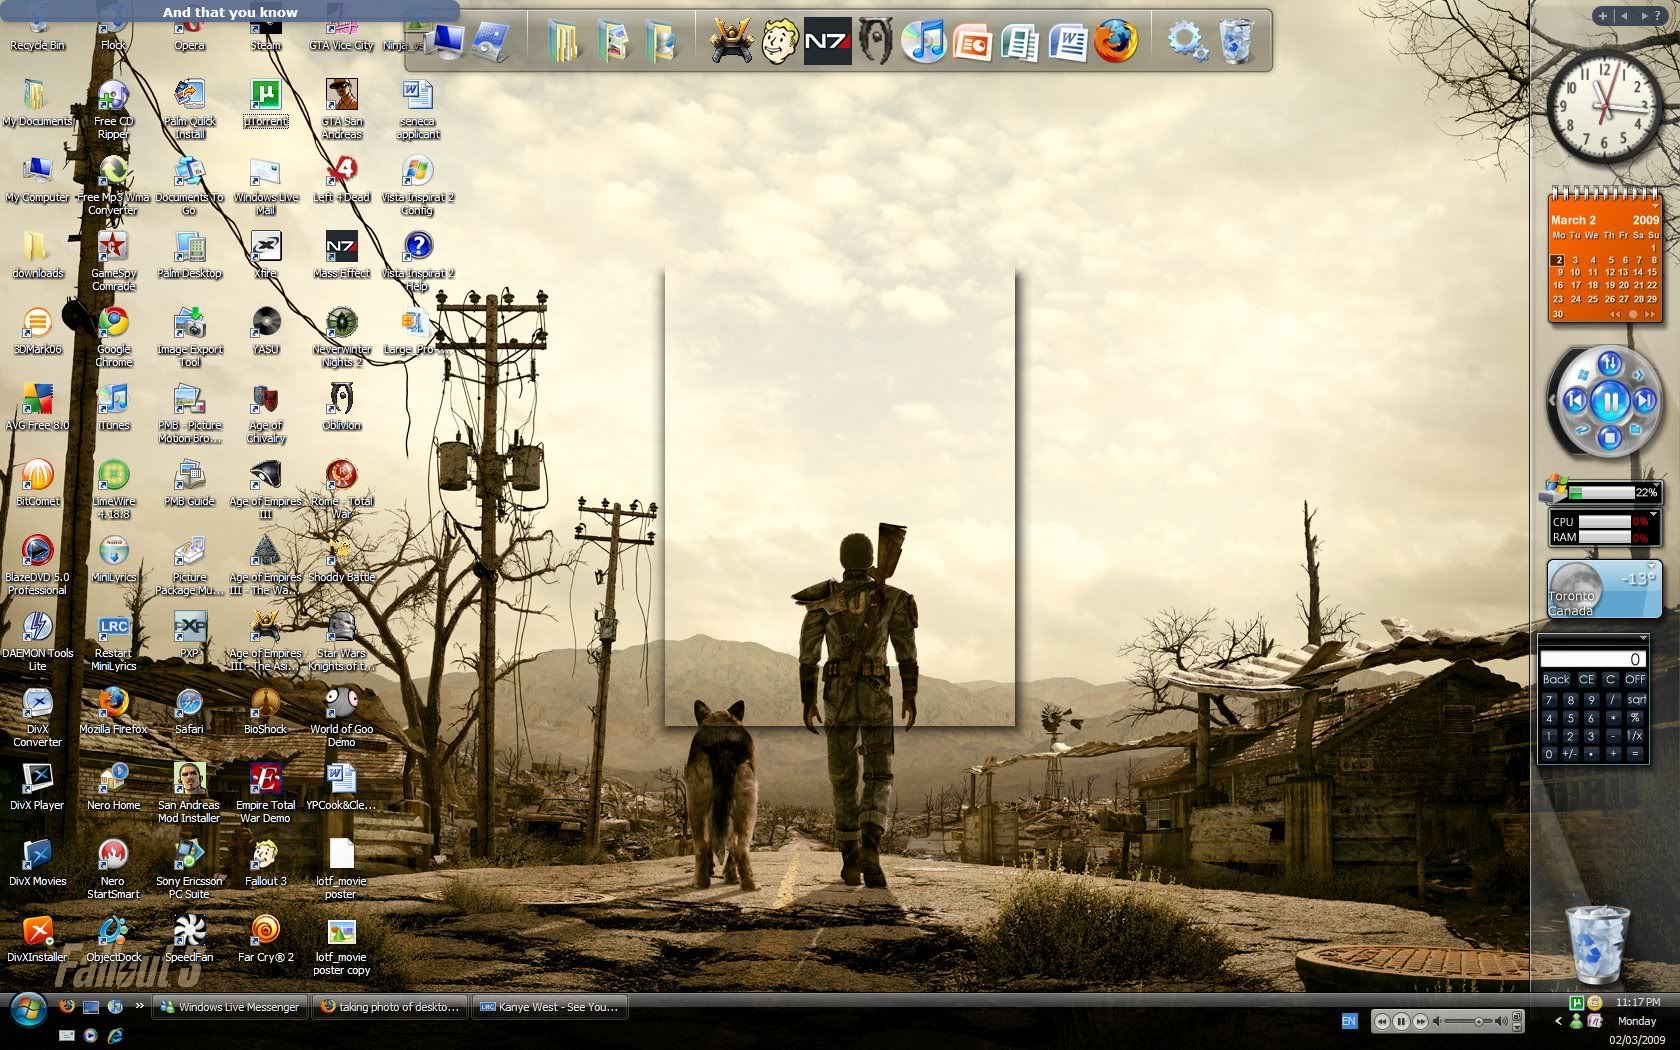
Task: Open DAEMON Tools Lite shortcut
Action: pos(37,642)
